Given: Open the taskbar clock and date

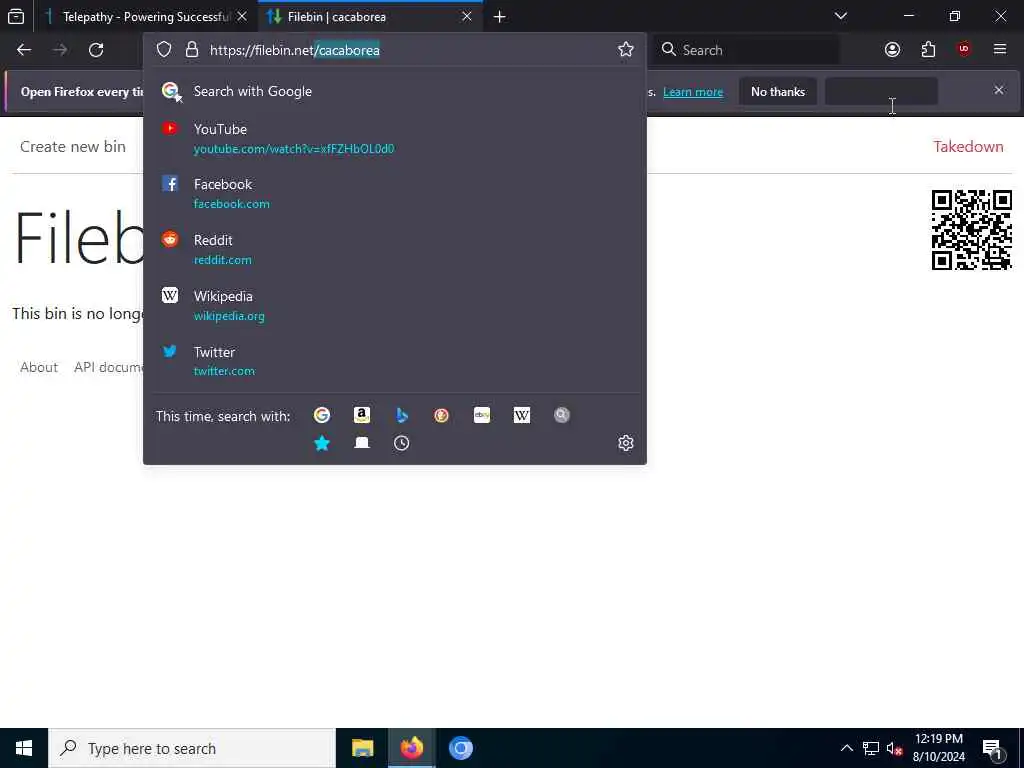Looking at the screenshot, I should tap(938, 748).
